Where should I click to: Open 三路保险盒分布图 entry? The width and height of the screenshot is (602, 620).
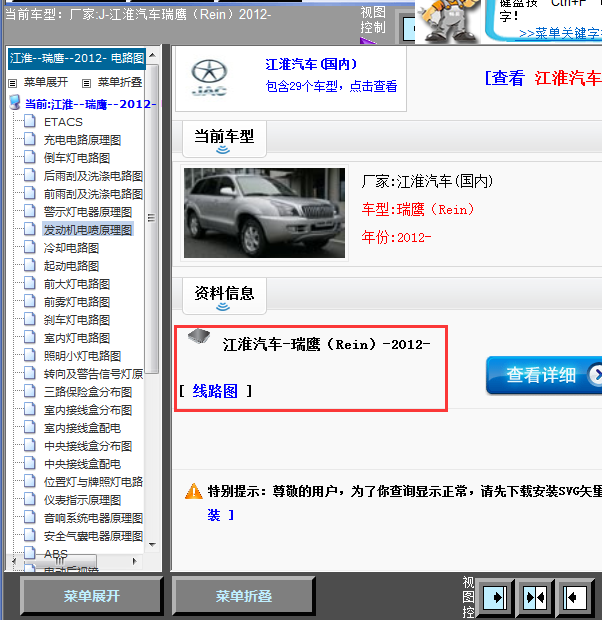click(87, 392)
